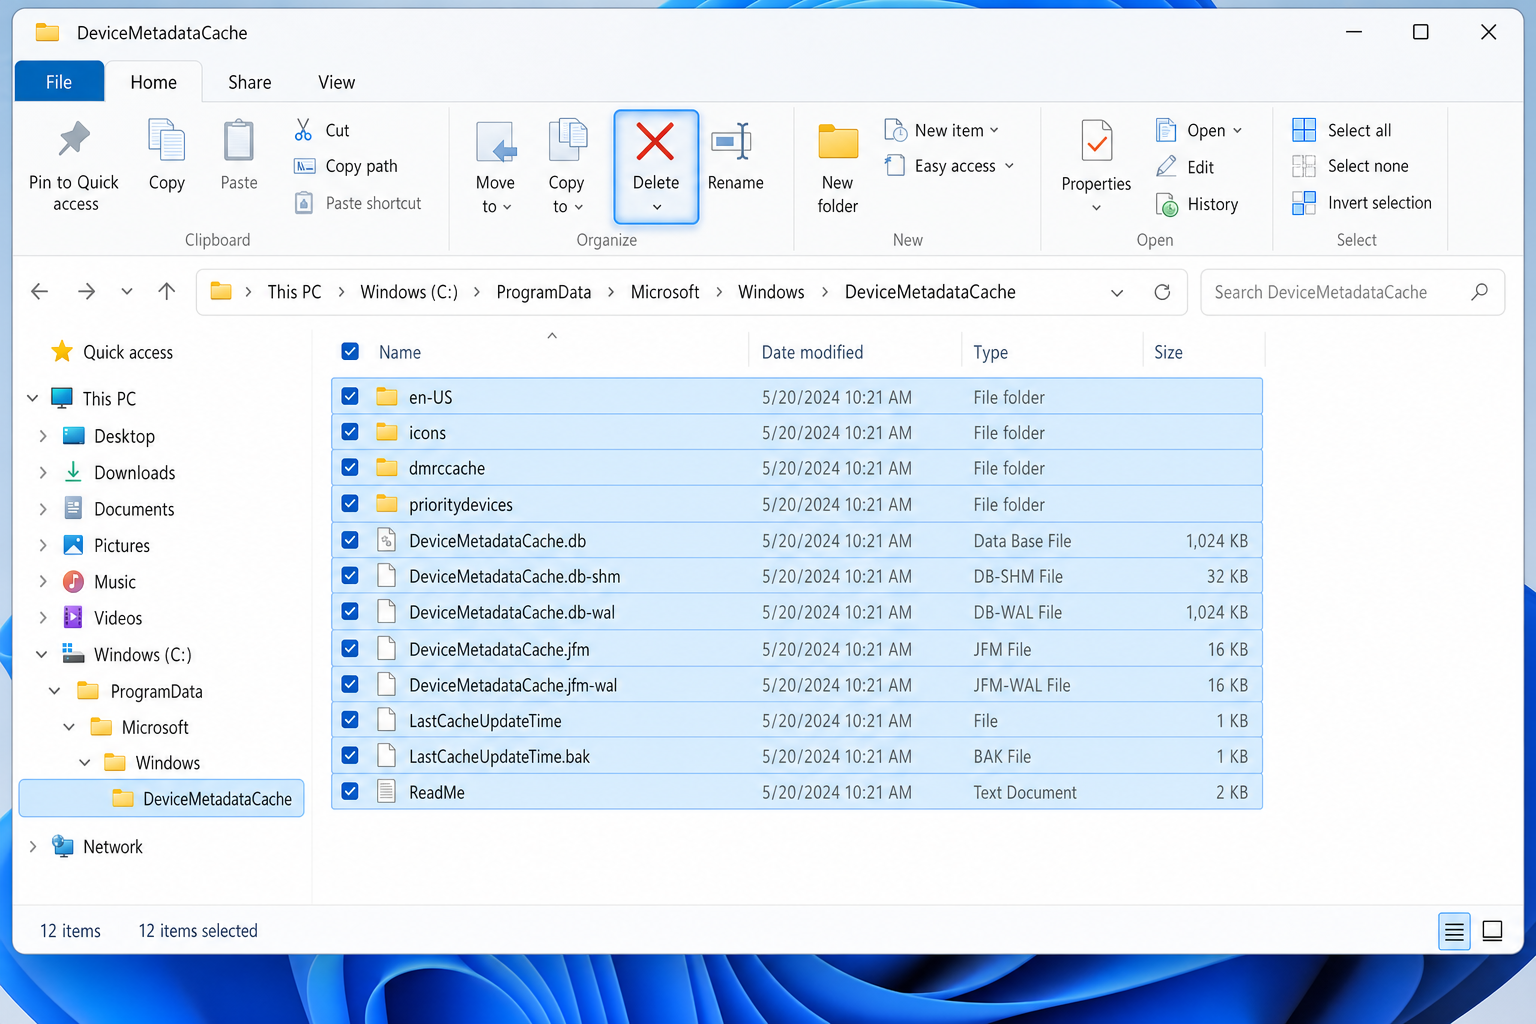Sort by the Name column header
The image size is (1536, 1024).
point(400,352)
